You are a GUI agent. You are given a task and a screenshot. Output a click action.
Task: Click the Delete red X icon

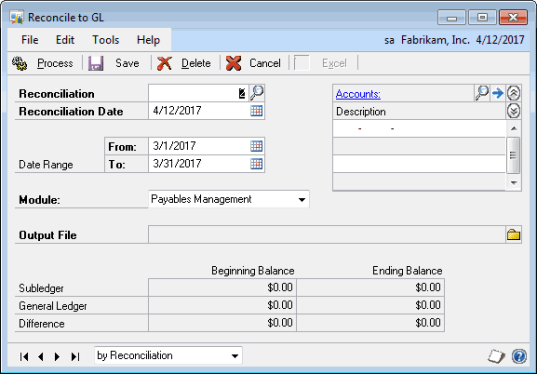click(x=164, y=63)
